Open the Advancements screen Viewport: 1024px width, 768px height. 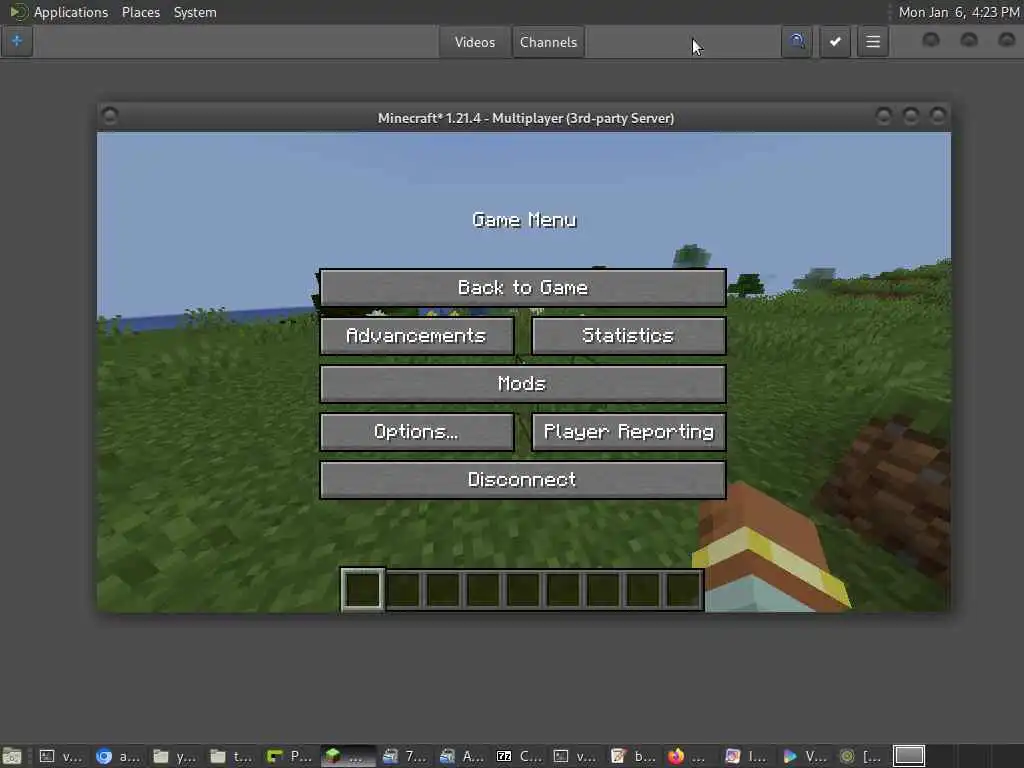[417, 336]
